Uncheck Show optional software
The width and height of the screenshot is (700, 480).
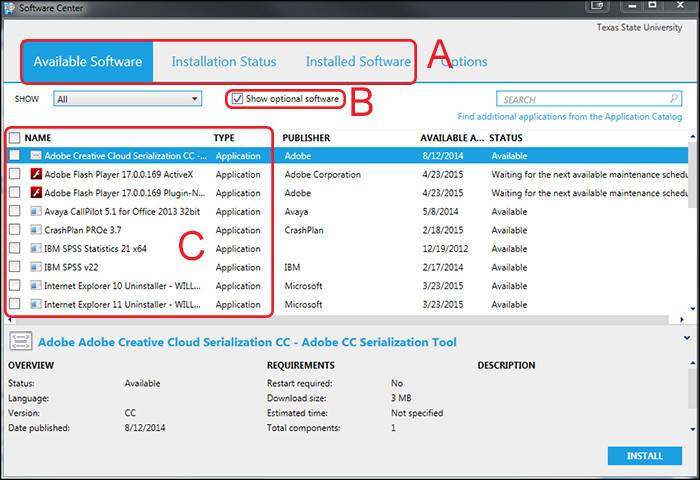point(238,99)
